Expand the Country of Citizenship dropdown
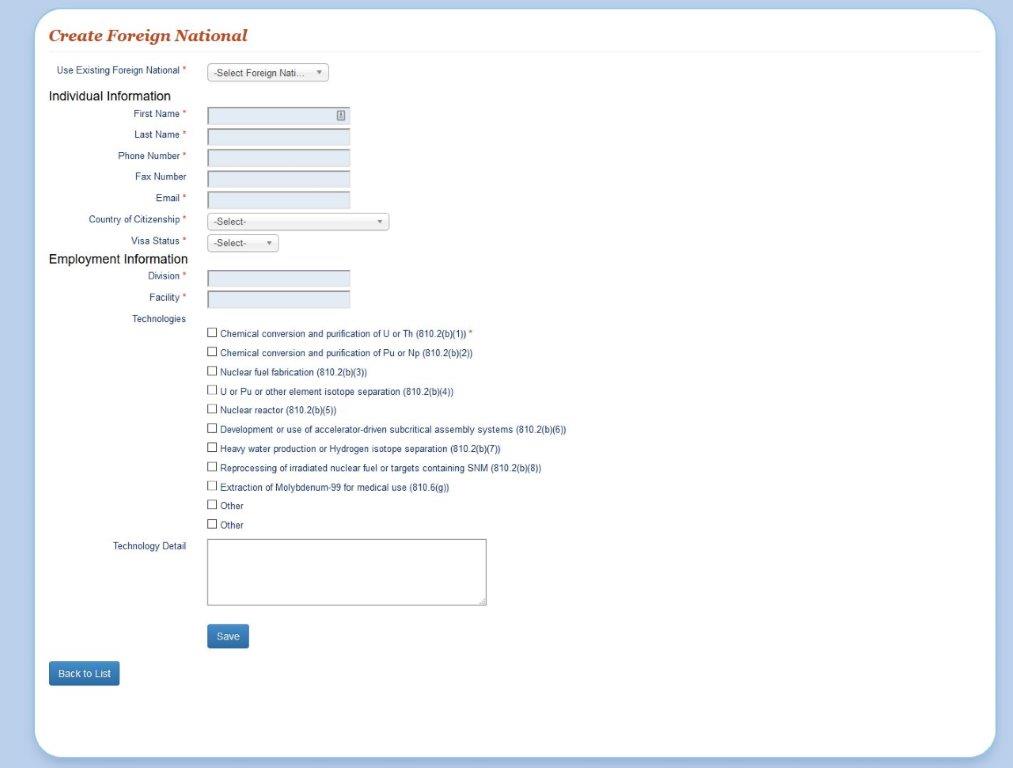This screenshot has width=1013, height=768. point(297,222)
